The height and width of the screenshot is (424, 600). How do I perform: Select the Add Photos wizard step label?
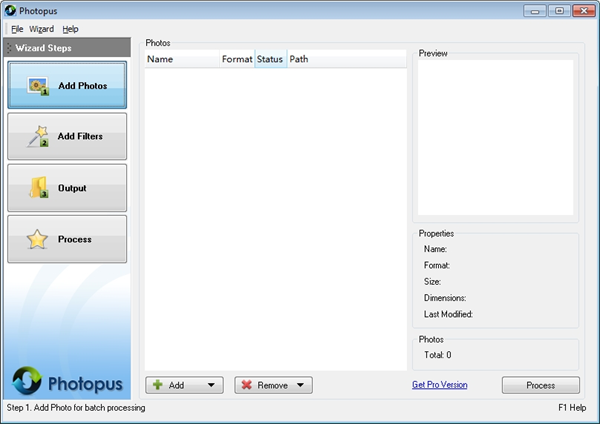pyautogui.click(x=83, y=86)
